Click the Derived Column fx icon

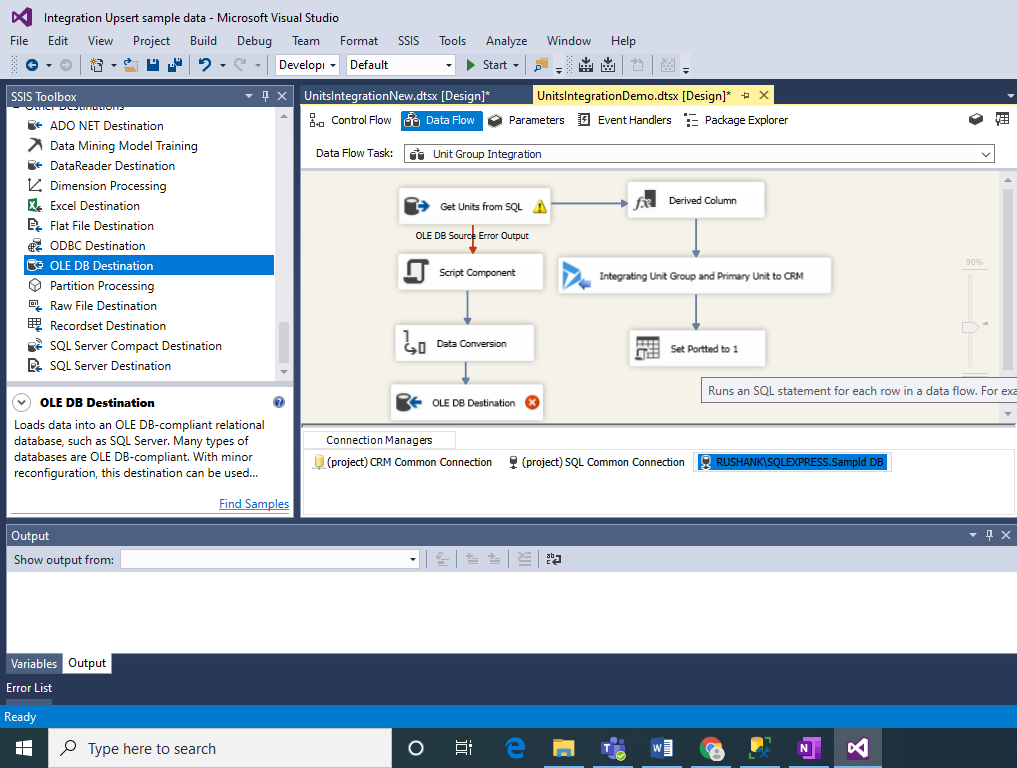(645, 200)
